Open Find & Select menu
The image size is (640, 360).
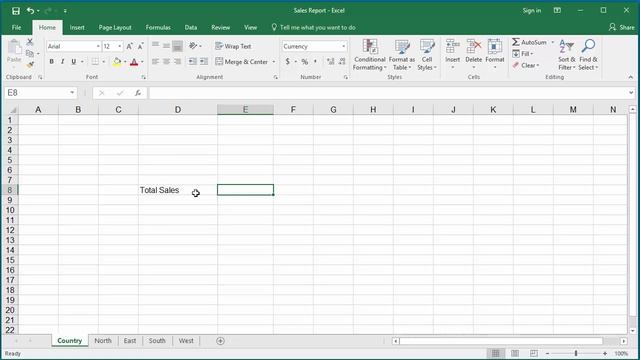click(x=588, y=55)
